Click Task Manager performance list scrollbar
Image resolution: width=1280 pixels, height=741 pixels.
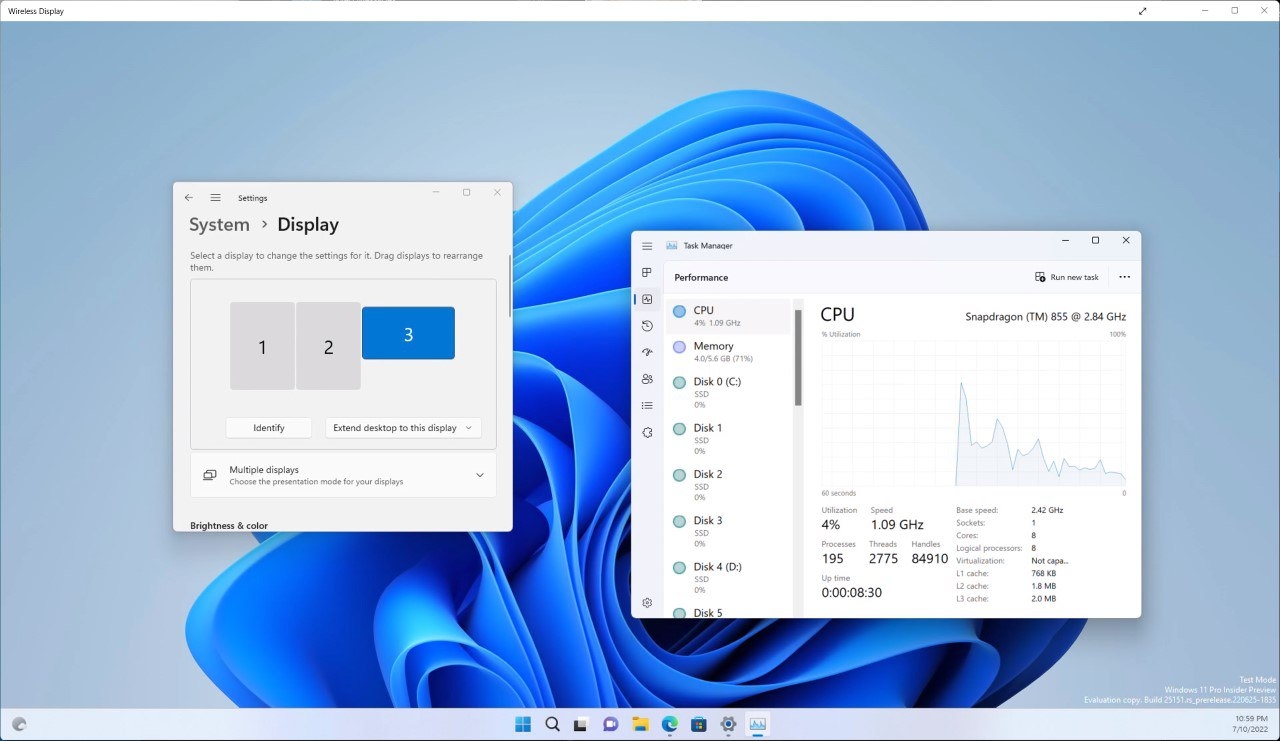click(x=798, y=357)
